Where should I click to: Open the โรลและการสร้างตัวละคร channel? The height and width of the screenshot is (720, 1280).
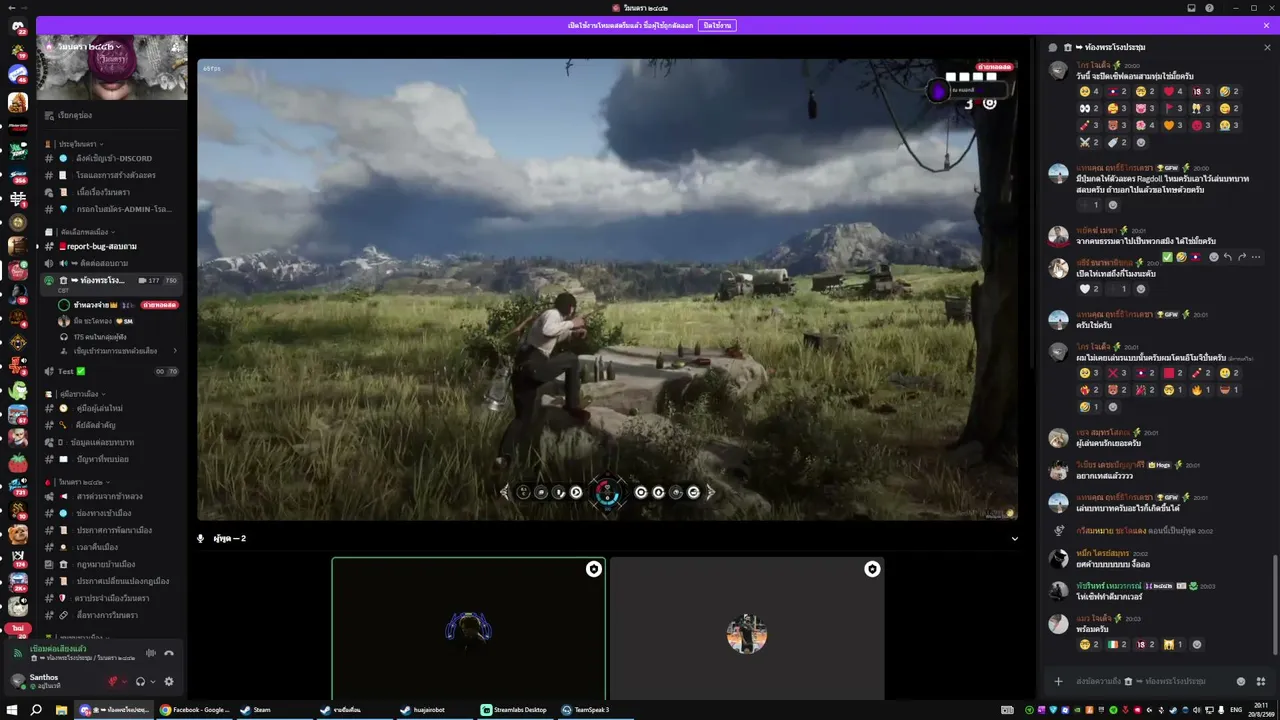pyautogui.click(x=112, y=175)
